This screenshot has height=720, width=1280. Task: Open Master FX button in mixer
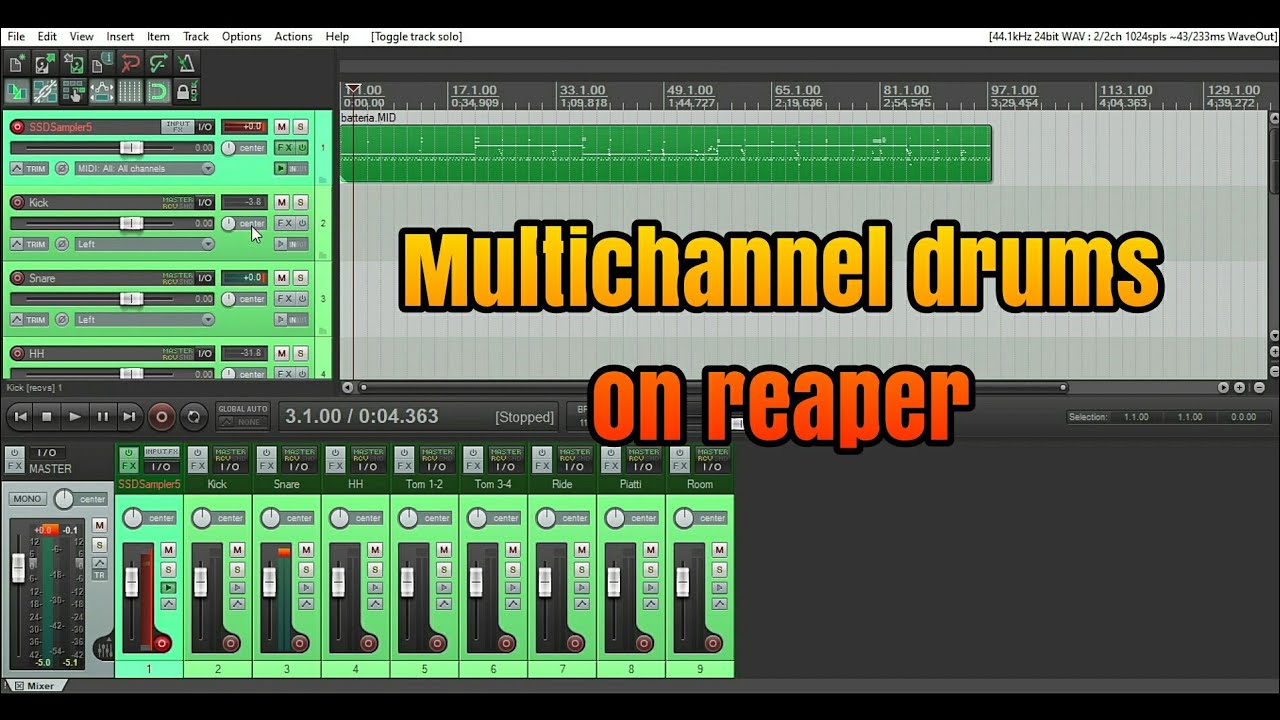14,467
